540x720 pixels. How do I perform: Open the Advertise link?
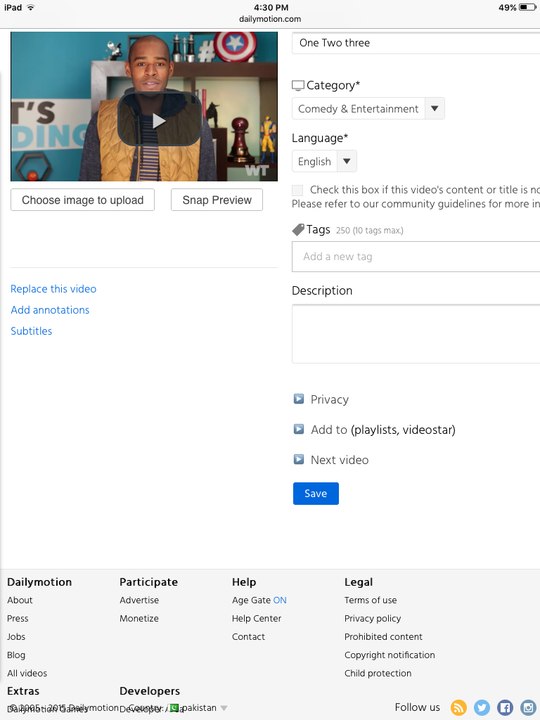point(139,600)
